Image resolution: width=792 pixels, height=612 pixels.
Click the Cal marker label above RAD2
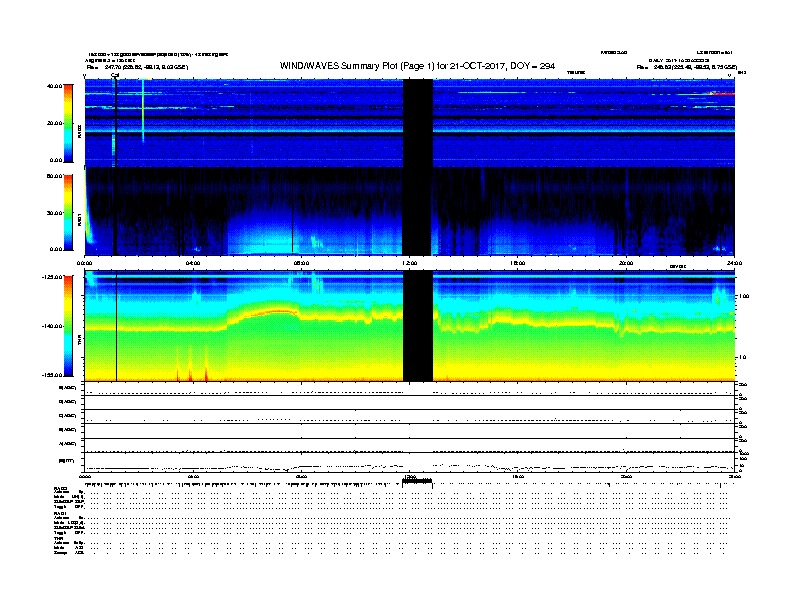(115, 75)
